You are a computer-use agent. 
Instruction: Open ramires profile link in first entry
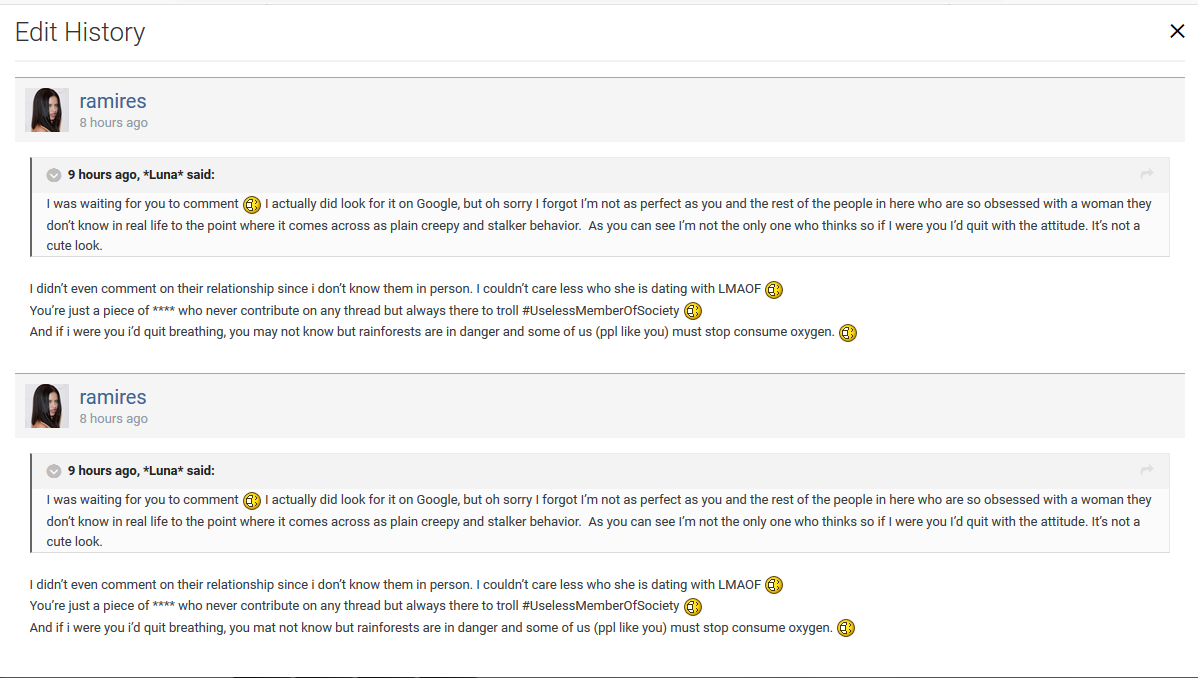113,101
